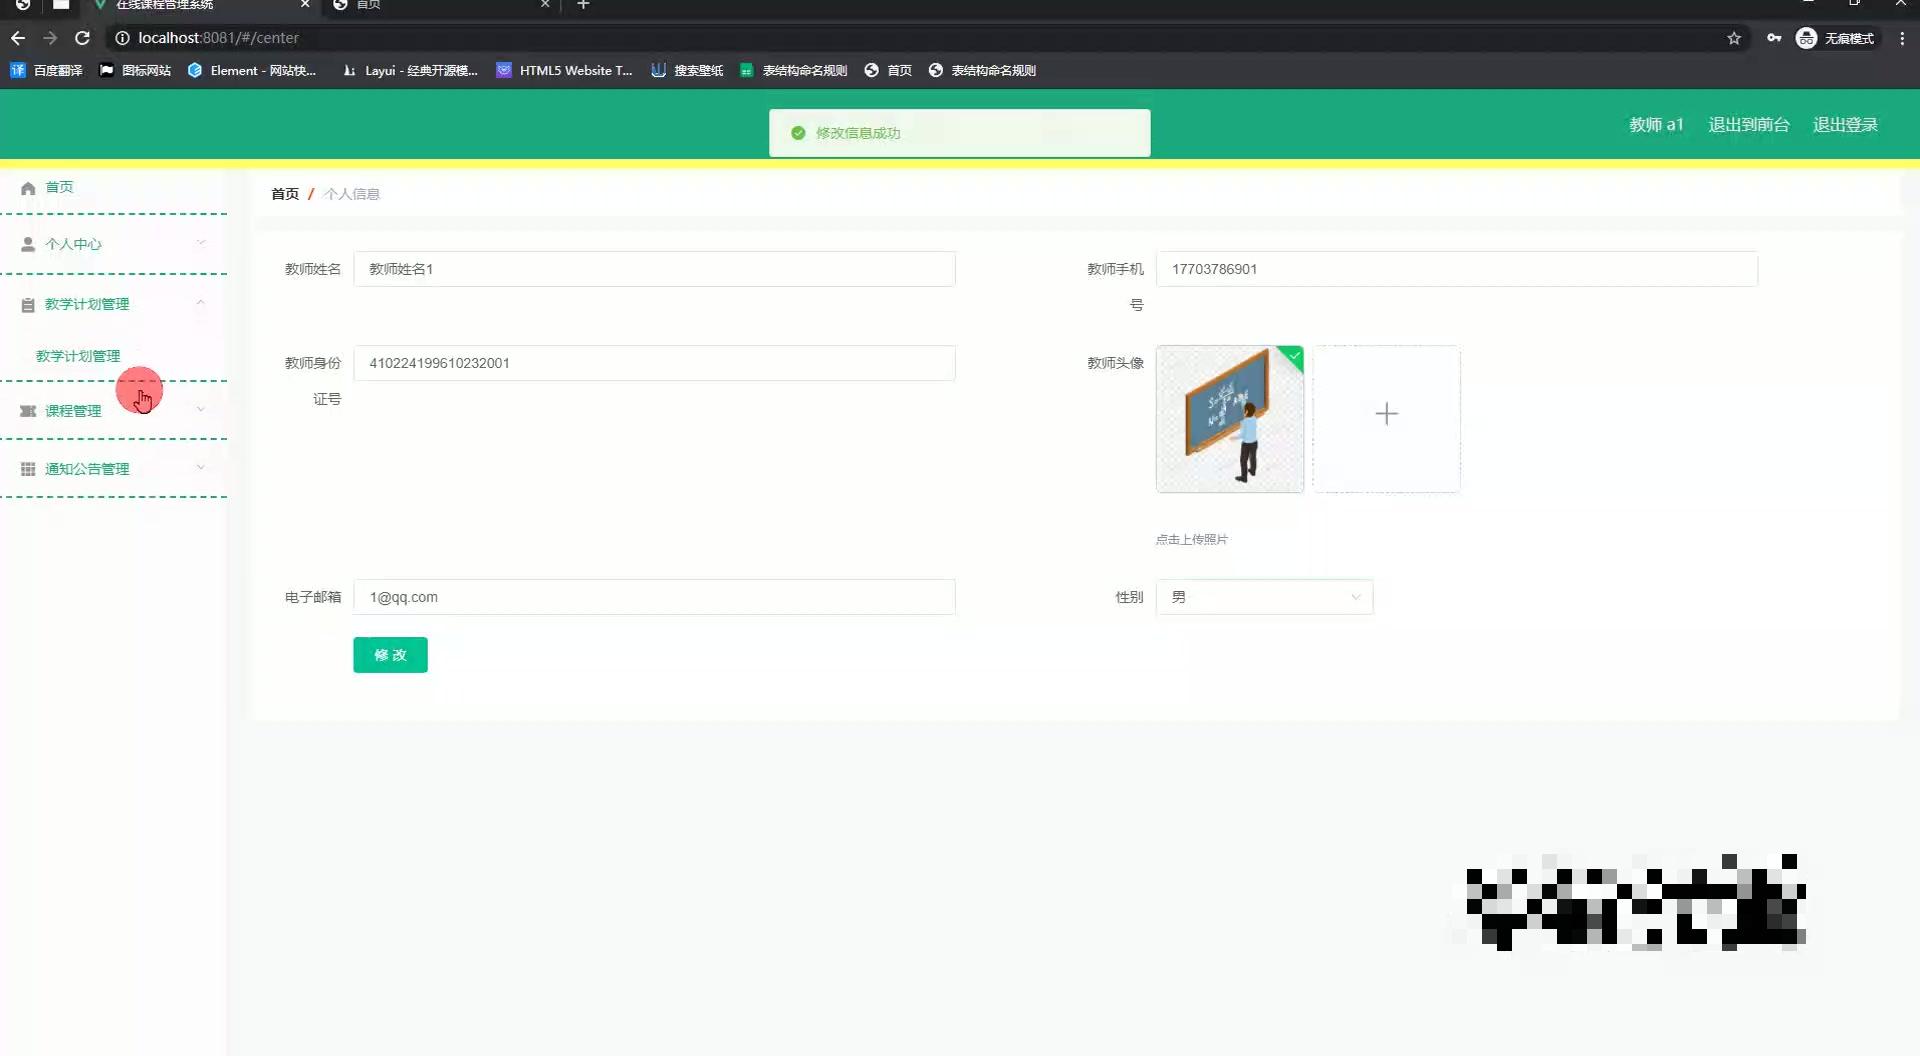Click the 退出到前台 link

point(1747,124)
